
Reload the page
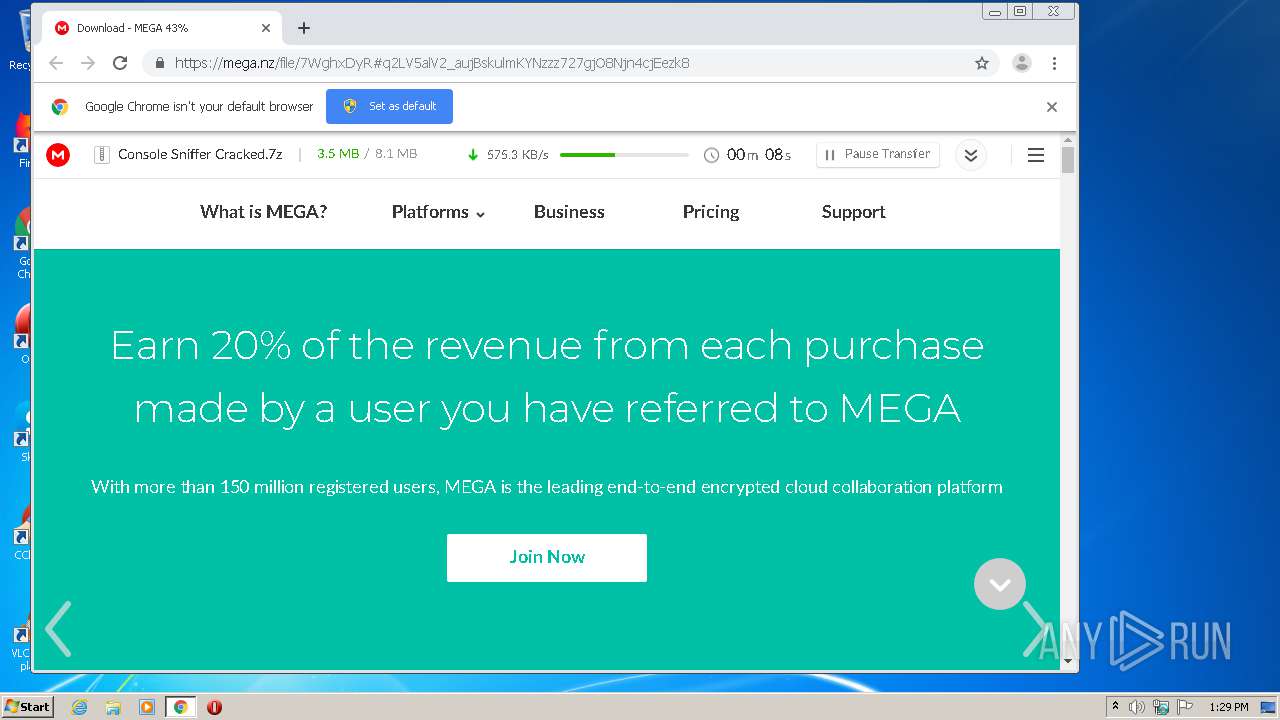120,63
